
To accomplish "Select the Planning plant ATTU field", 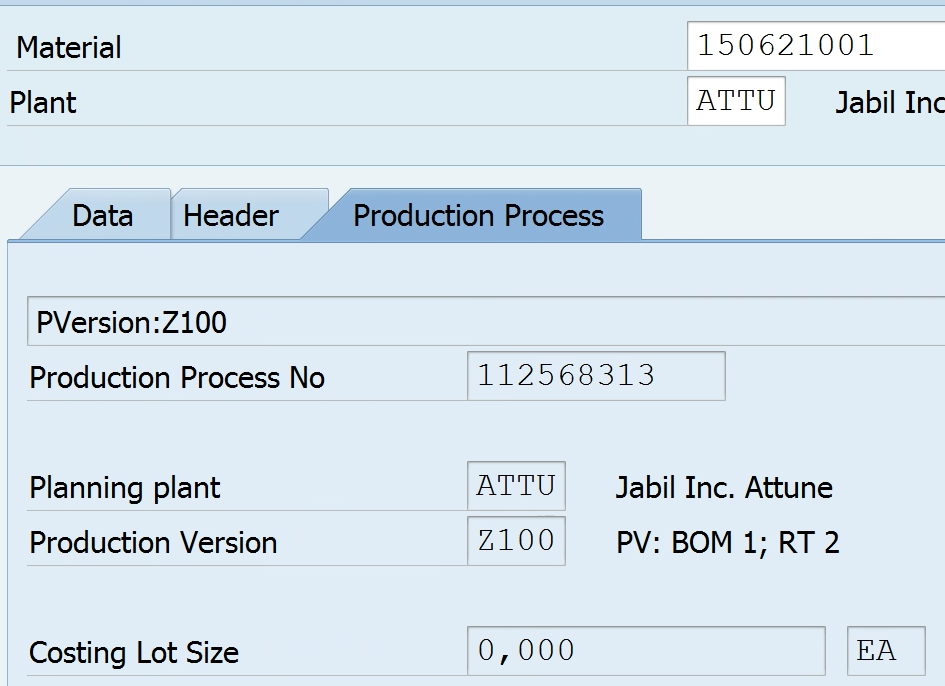I will pos(516,487).
